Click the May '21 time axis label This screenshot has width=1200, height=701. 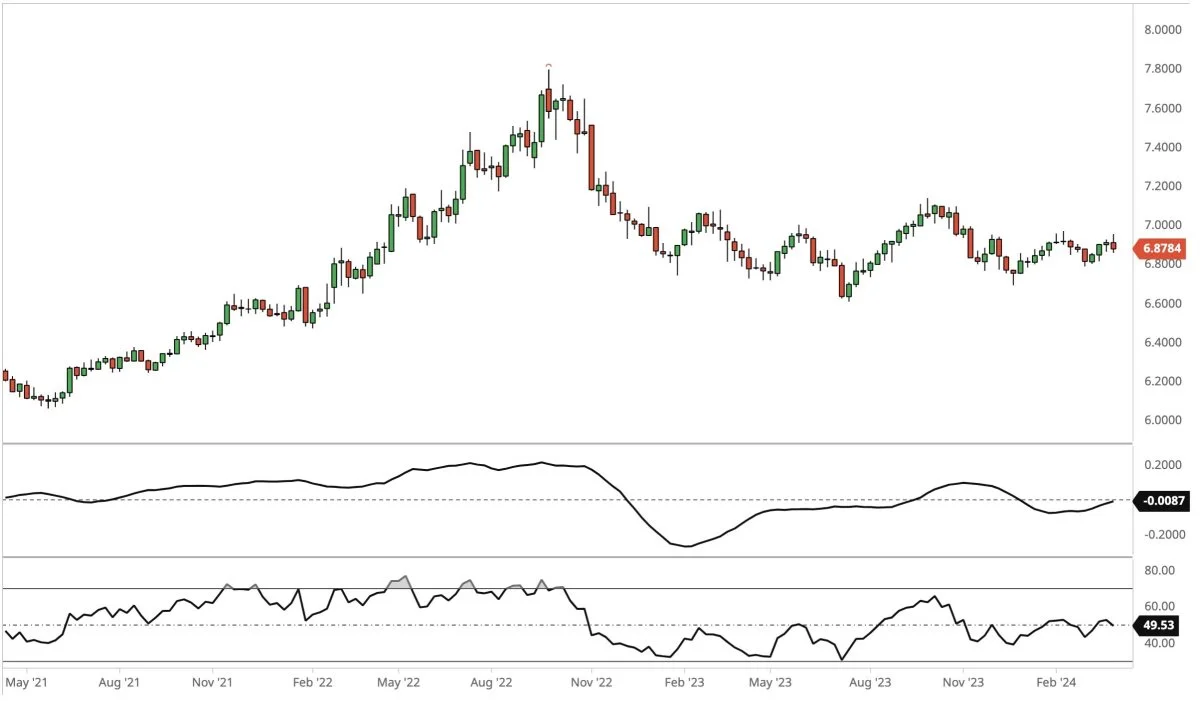point(26,683)
